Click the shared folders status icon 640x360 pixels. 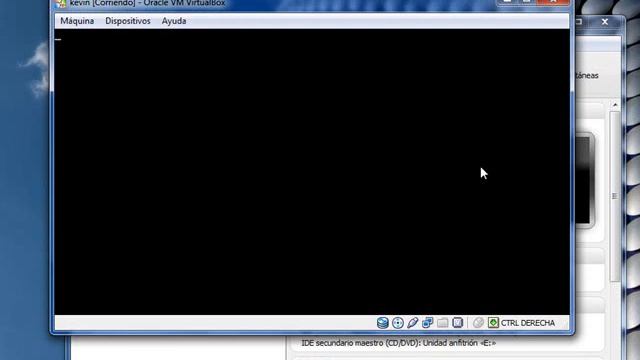coord(442,323)
